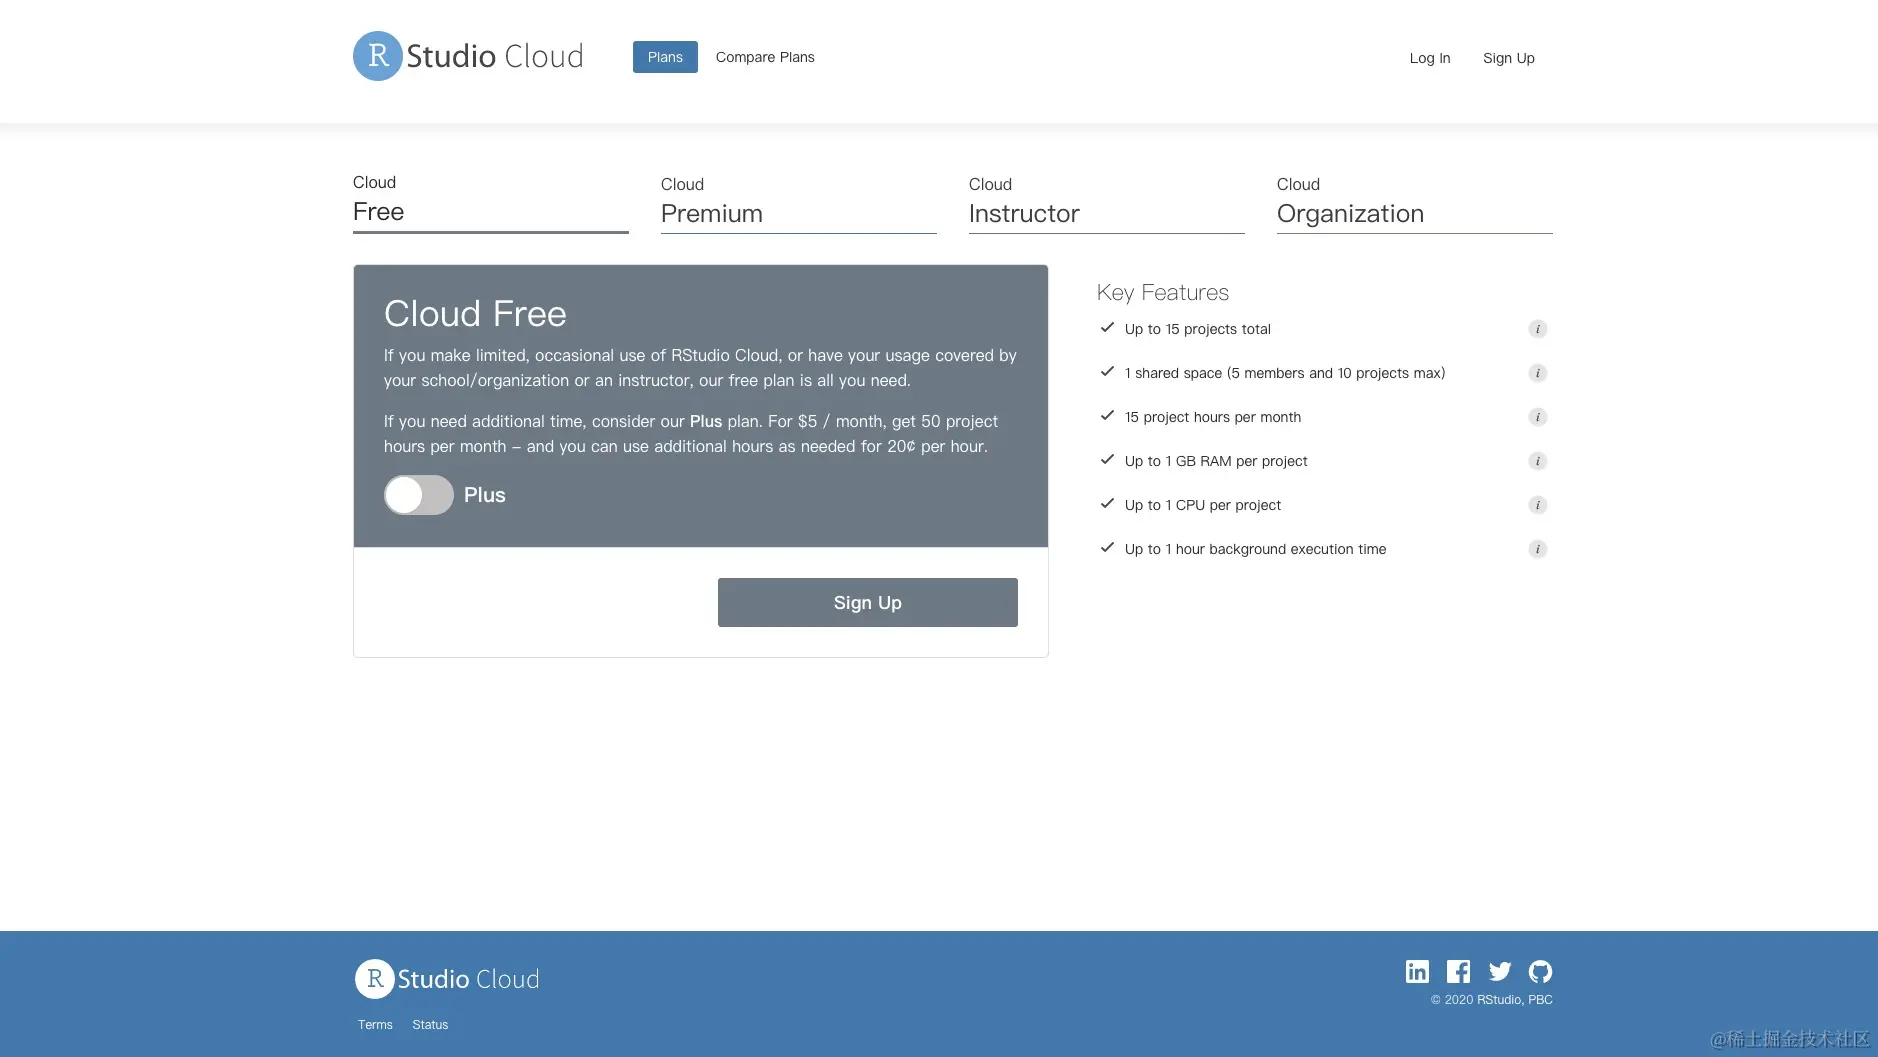The image size is (1878, 1057).
Task: Click the Sign Up button for Cloud Free
Action: tap(866, 602)
